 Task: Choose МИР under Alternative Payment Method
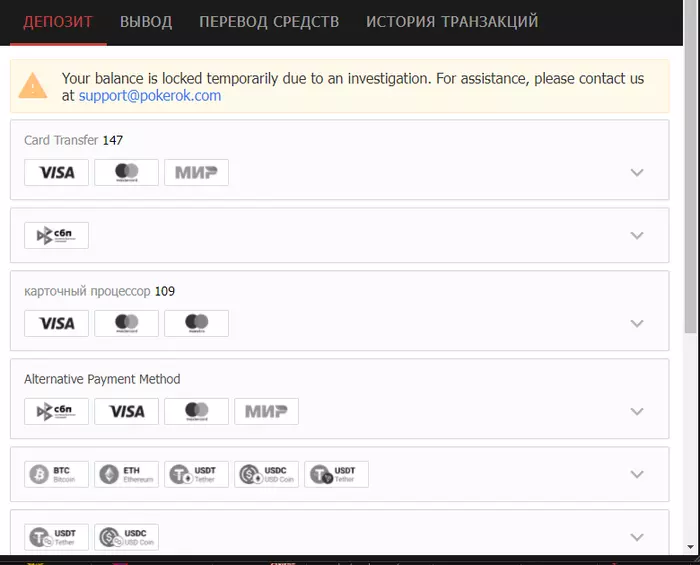click(x=267, y=411)
